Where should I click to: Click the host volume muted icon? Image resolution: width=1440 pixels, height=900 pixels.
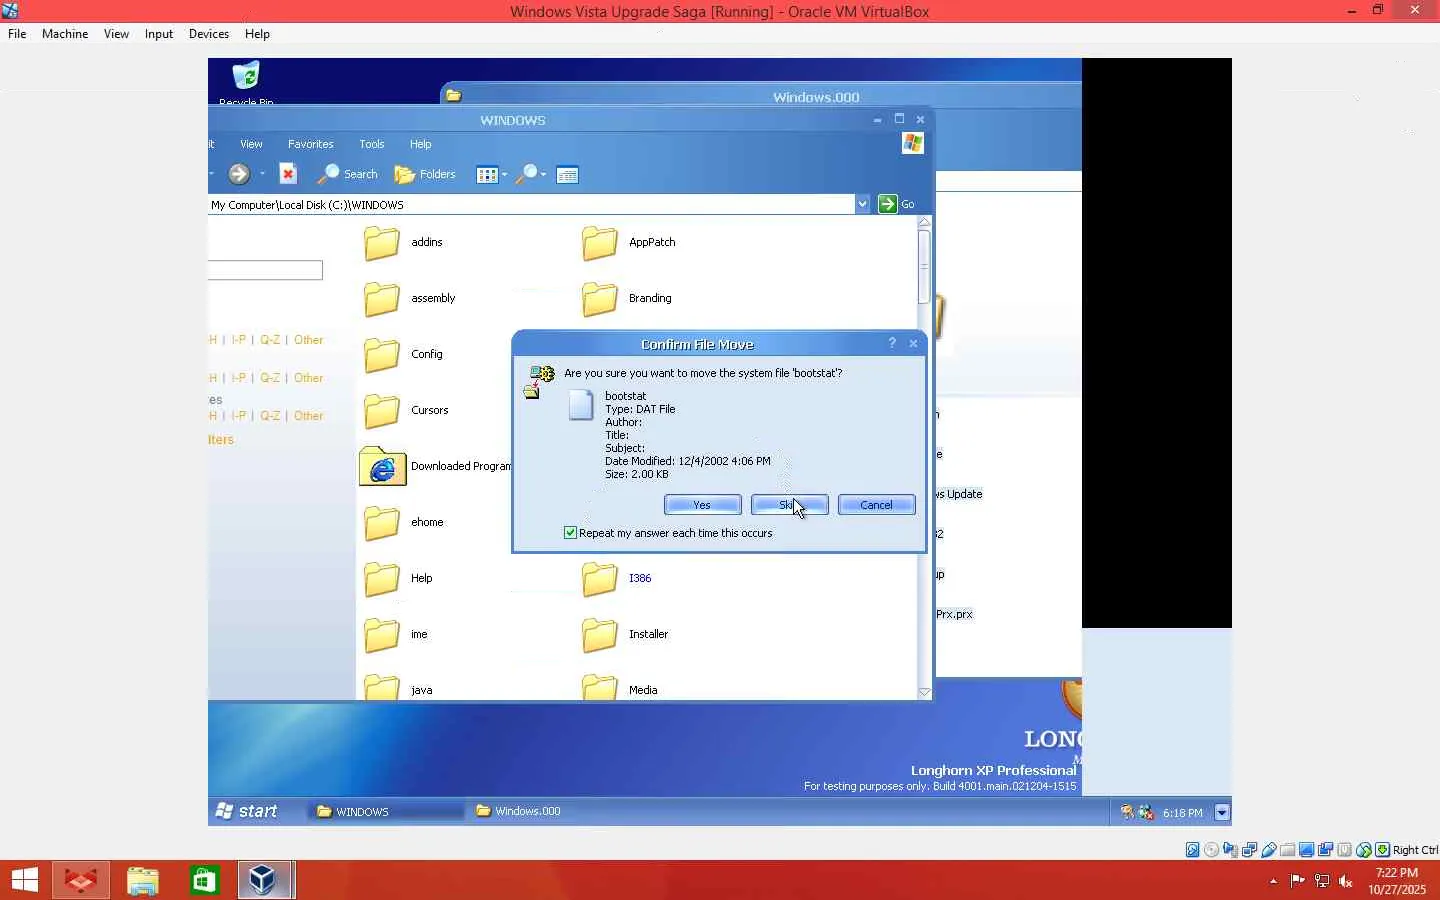coord(1346,881)
